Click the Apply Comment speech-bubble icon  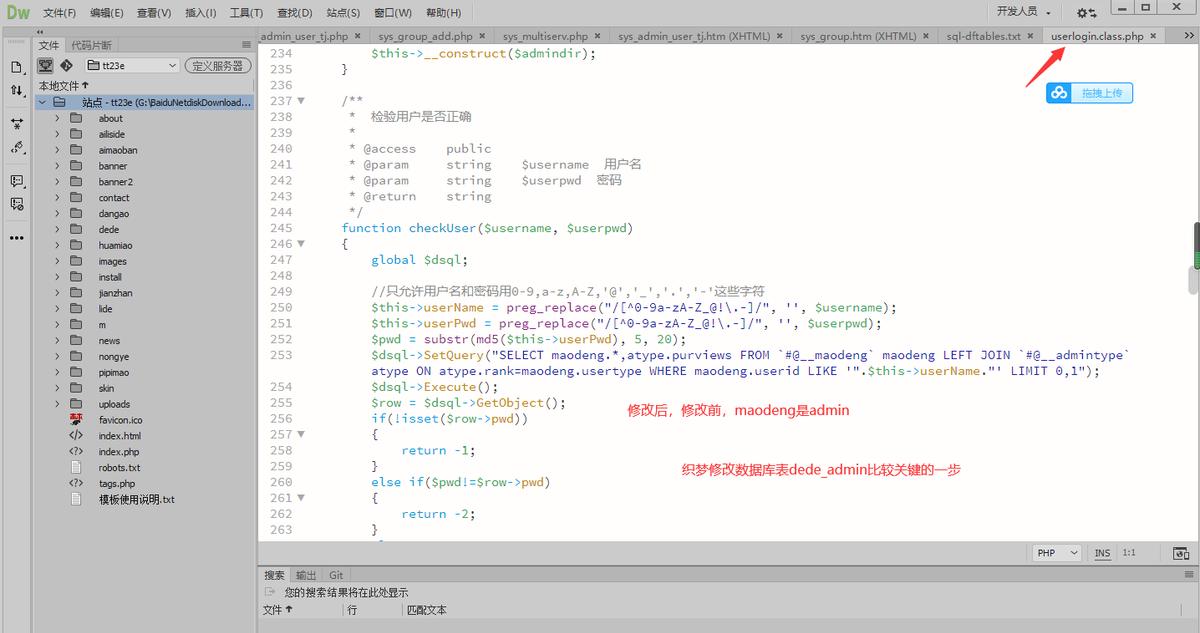[17, 181]
